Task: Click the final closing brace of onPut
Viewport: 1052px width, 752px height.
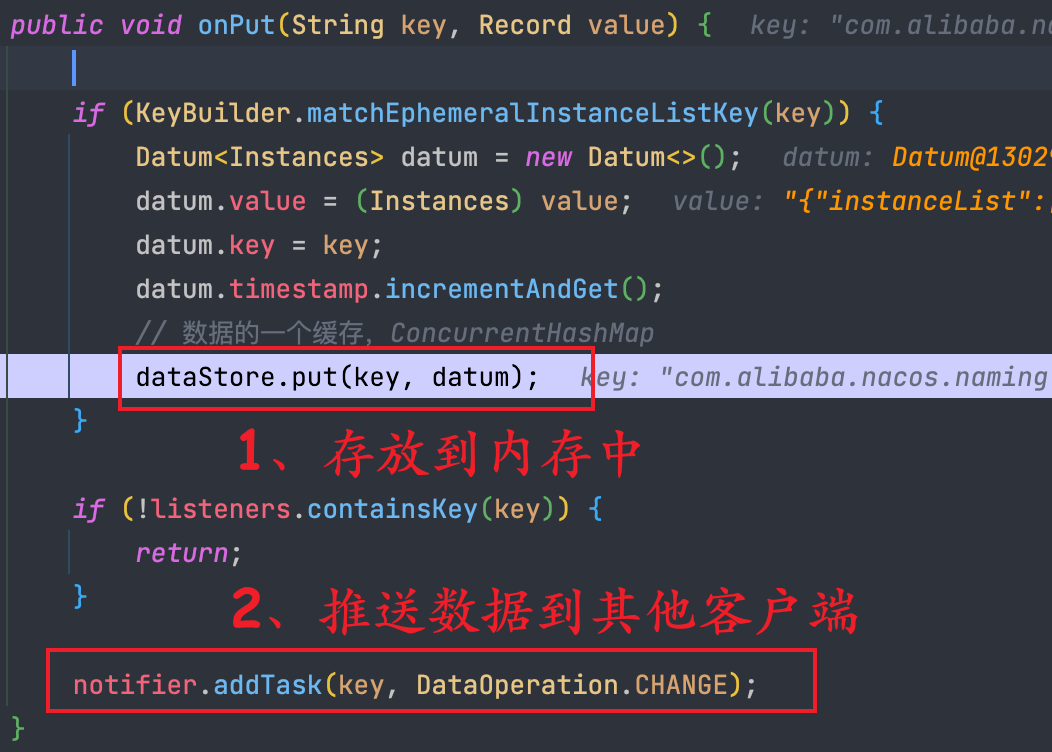Action: [x=17, y=728]
